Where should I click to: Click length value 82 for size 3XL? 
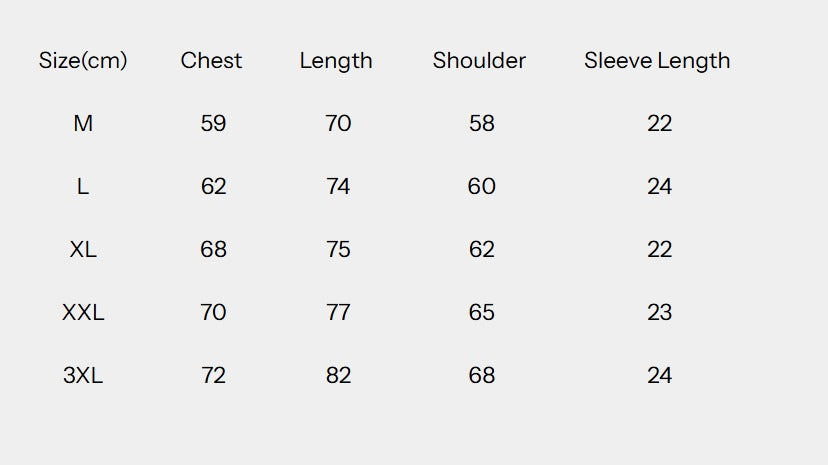[338, 375]
